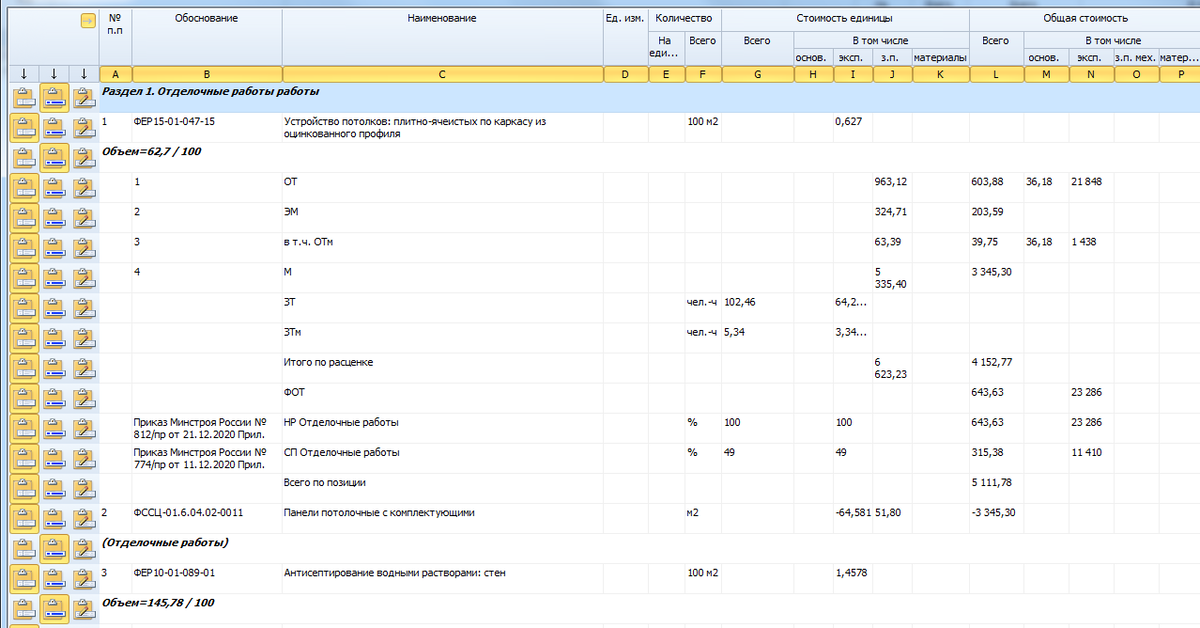Select cell with value 21 848
Viewport: 1200px width, 628px height.
tap(1090, 188)
